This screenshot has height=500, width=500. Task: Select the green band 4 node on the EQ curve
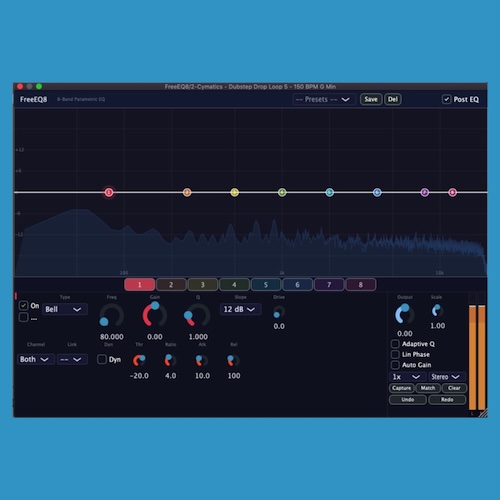pos(282,192)
